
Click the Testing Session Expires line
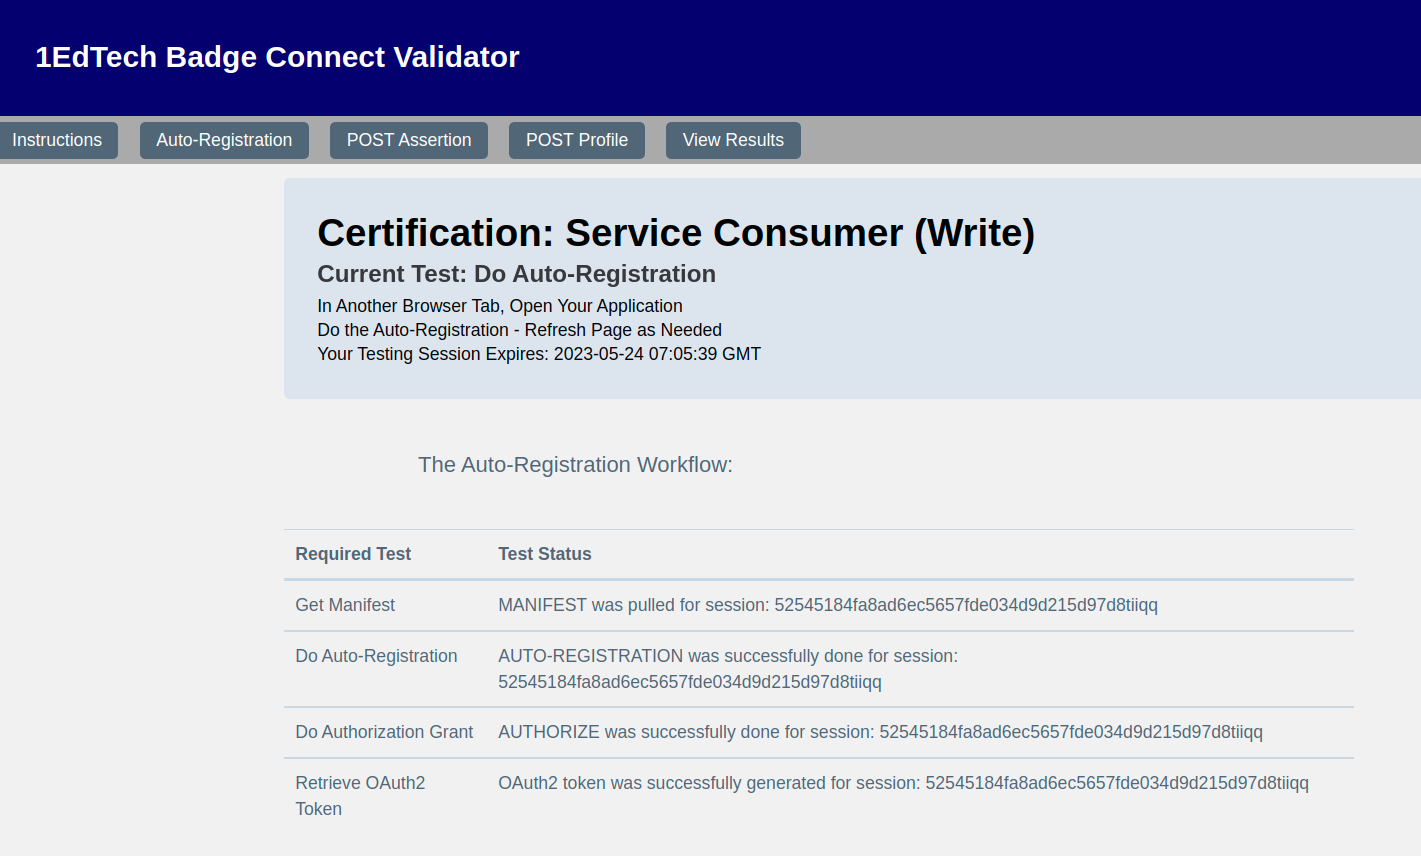pyautogui.click(x=539, y=354)
